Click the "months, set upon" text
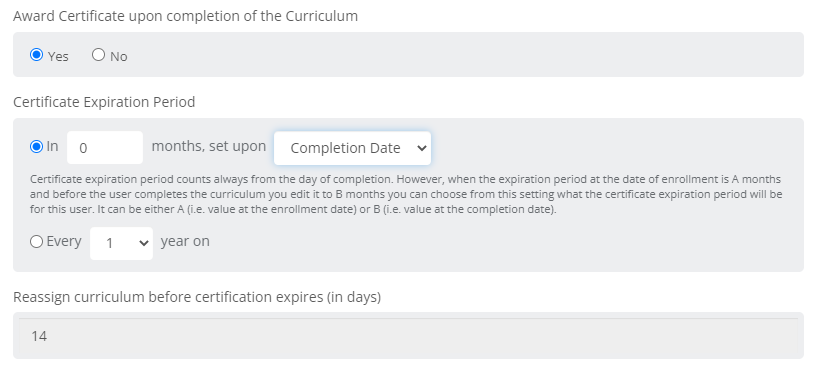Screen dimensions: 819x372 (209, 146)
